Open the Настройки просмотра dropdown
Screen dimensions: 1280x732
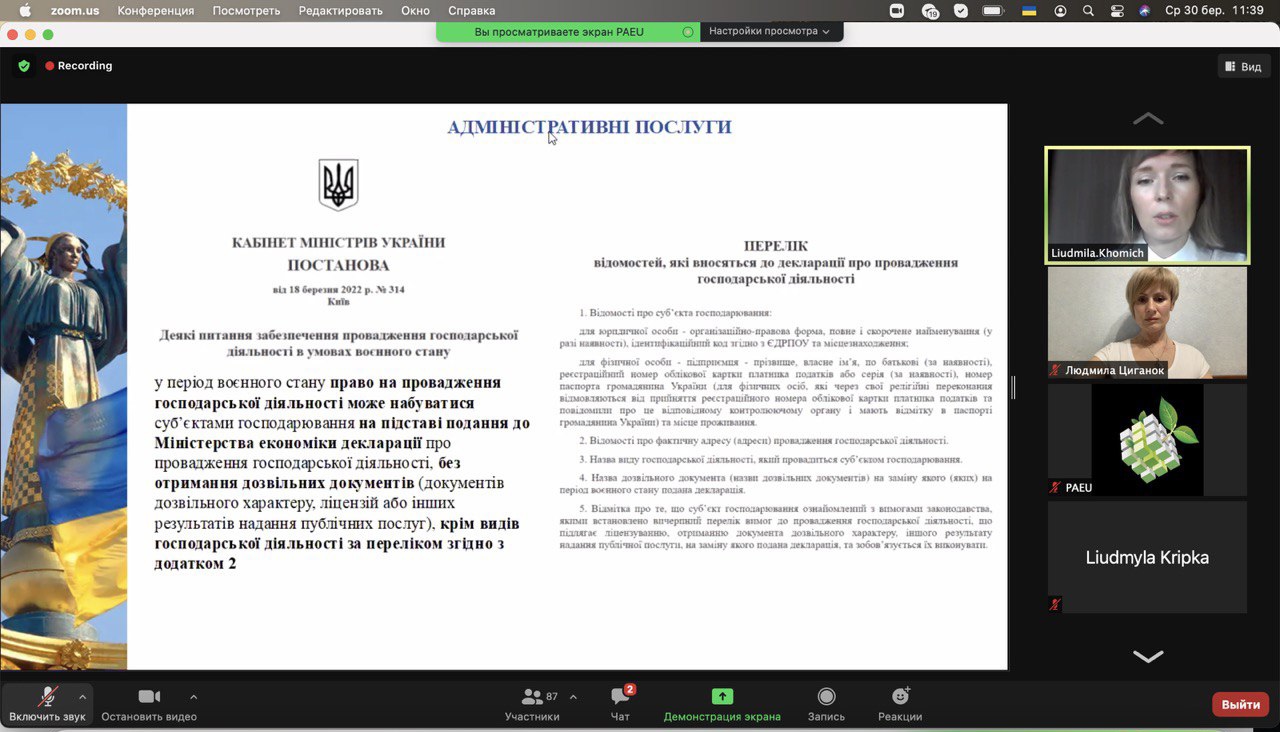click(x=770, y=31)
